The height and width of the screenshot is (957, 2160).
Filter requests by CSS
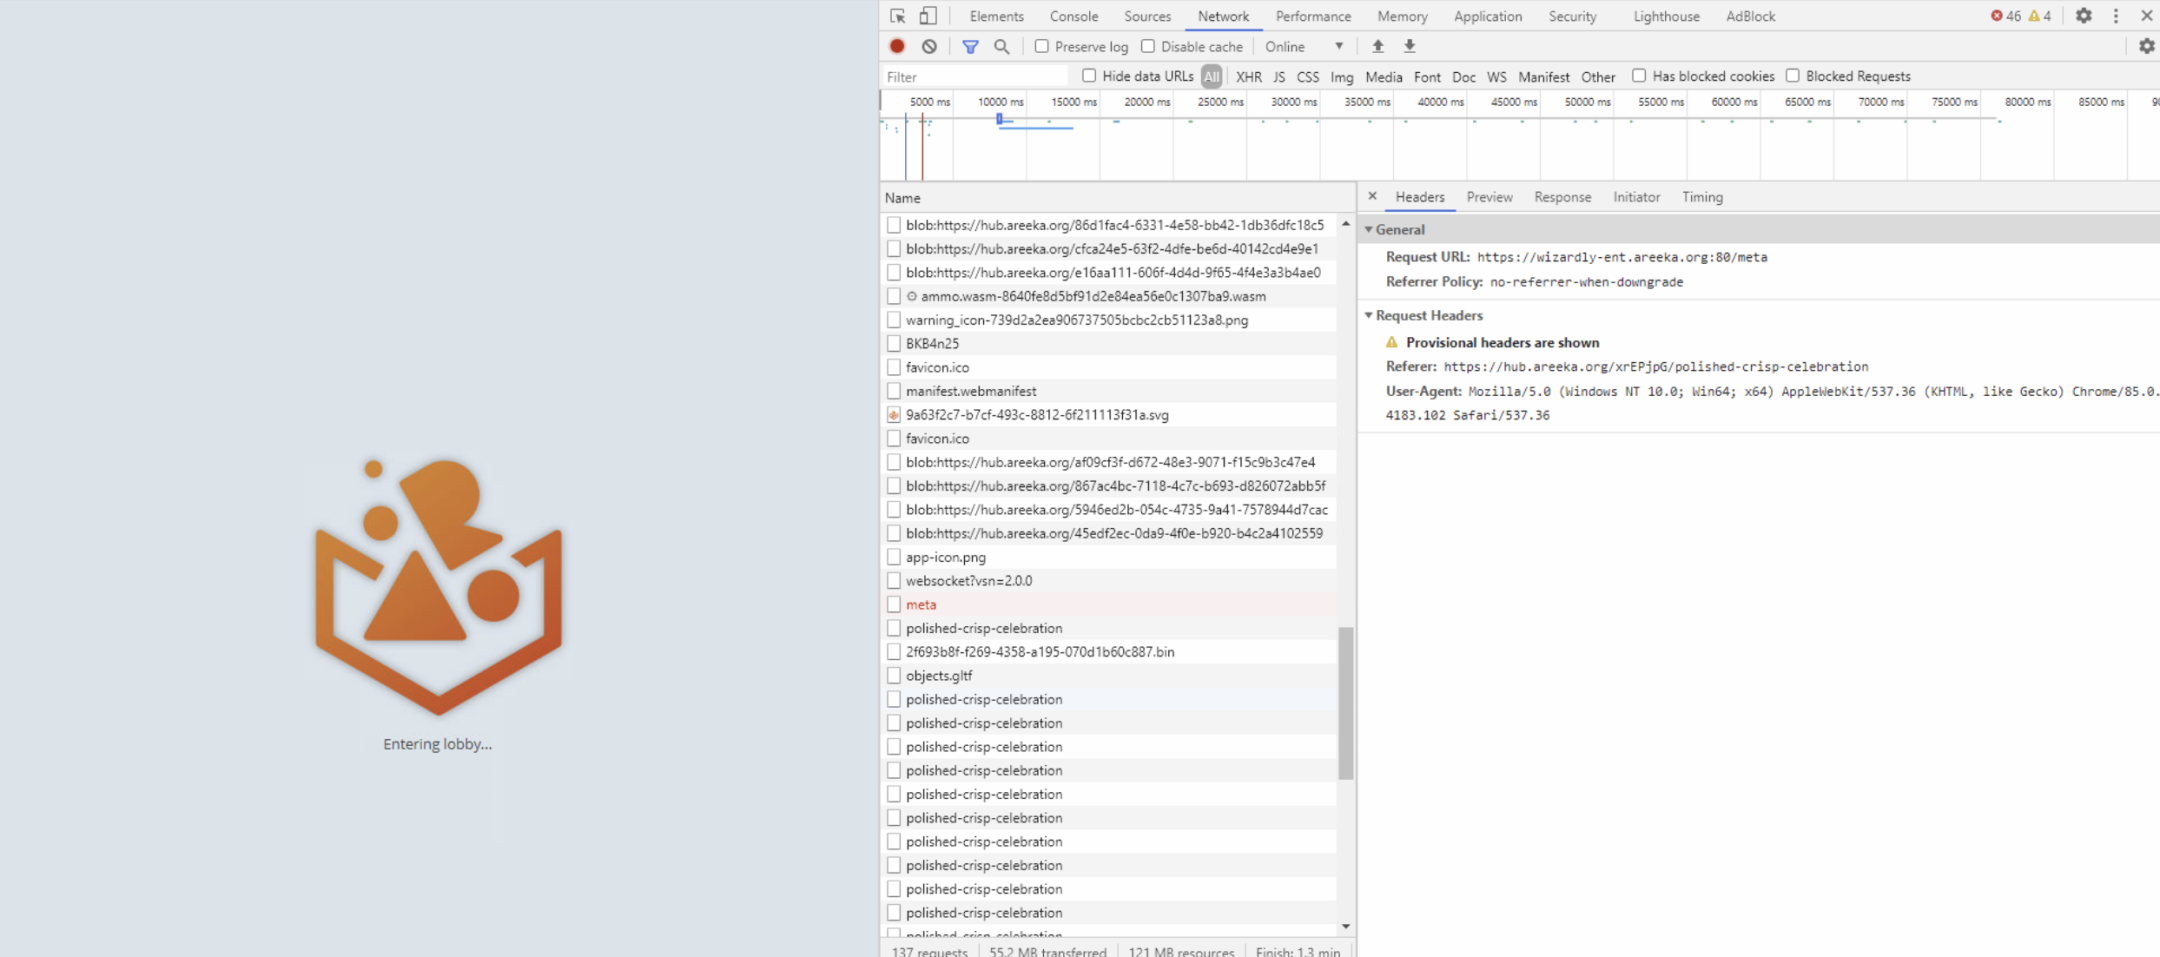1307,77
